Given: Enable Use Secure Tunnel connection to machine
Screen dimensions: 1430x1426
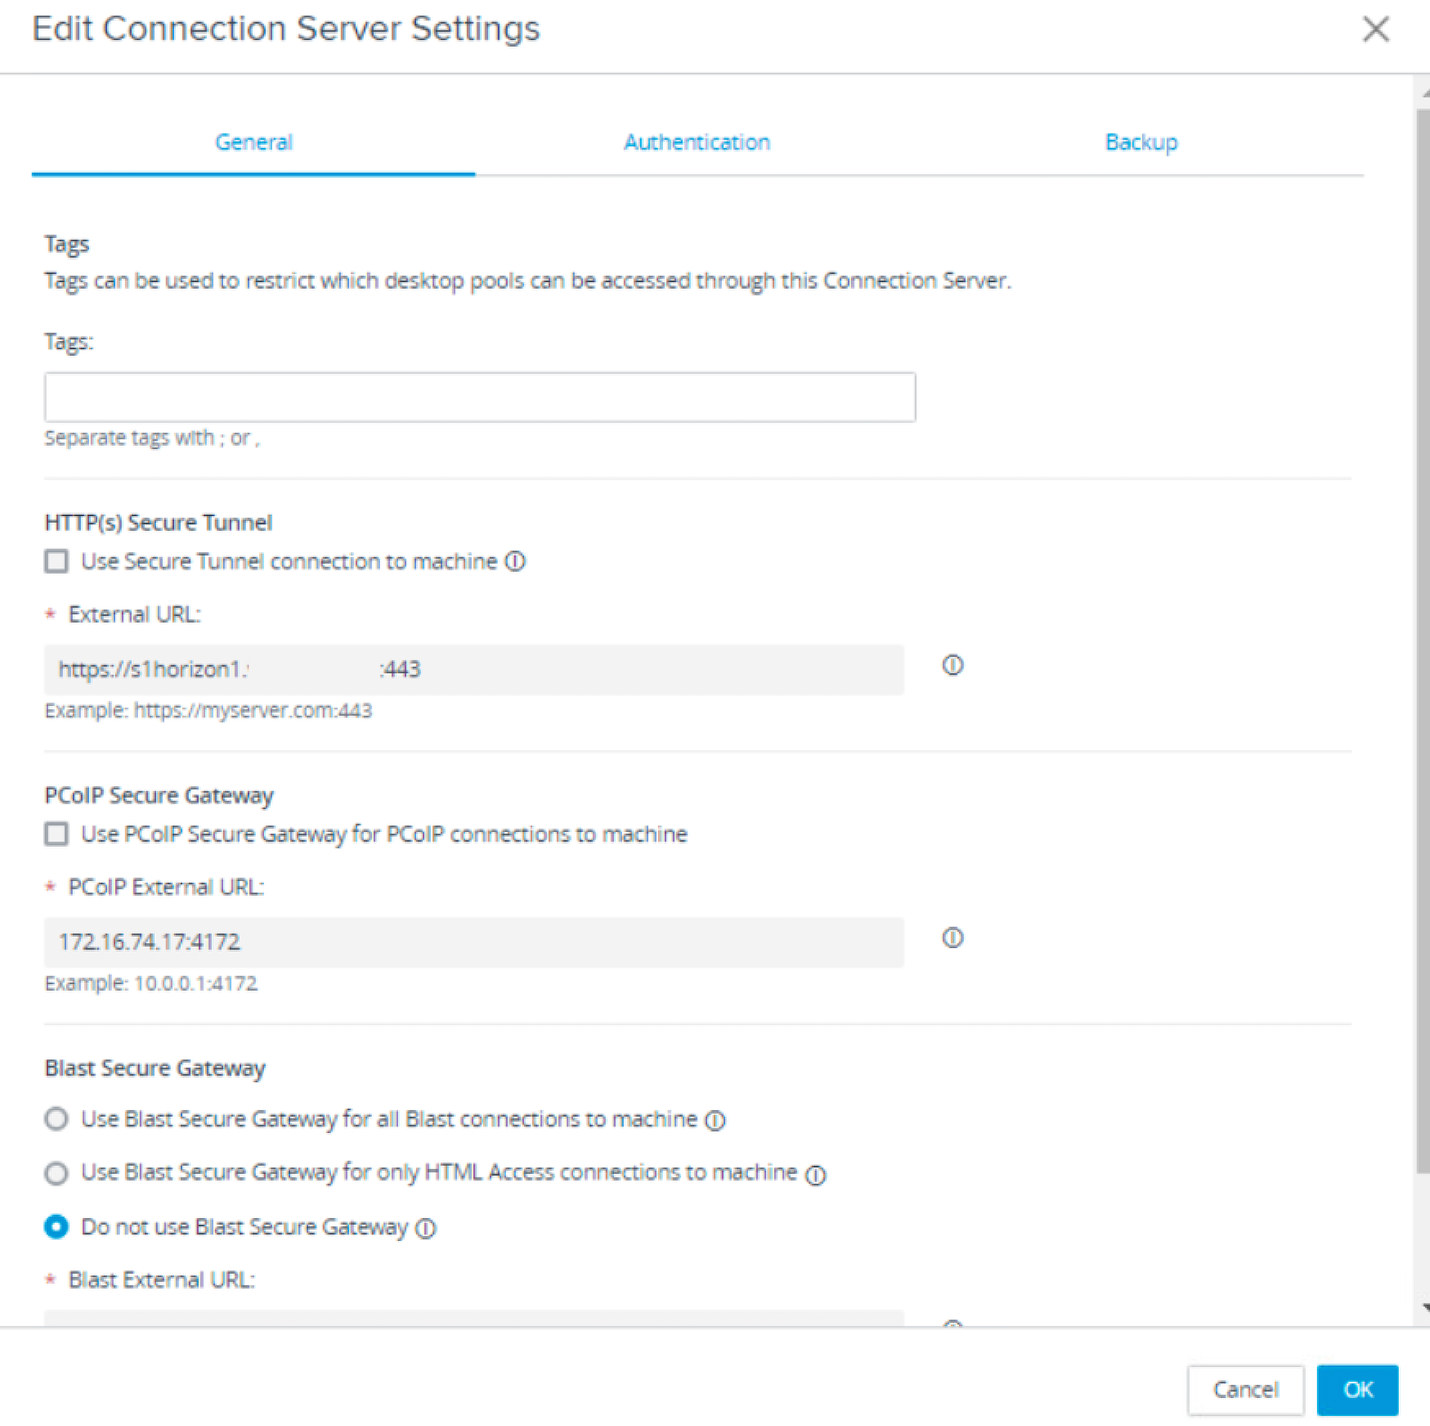Looking at the screenshot, I should coord(56,561).
